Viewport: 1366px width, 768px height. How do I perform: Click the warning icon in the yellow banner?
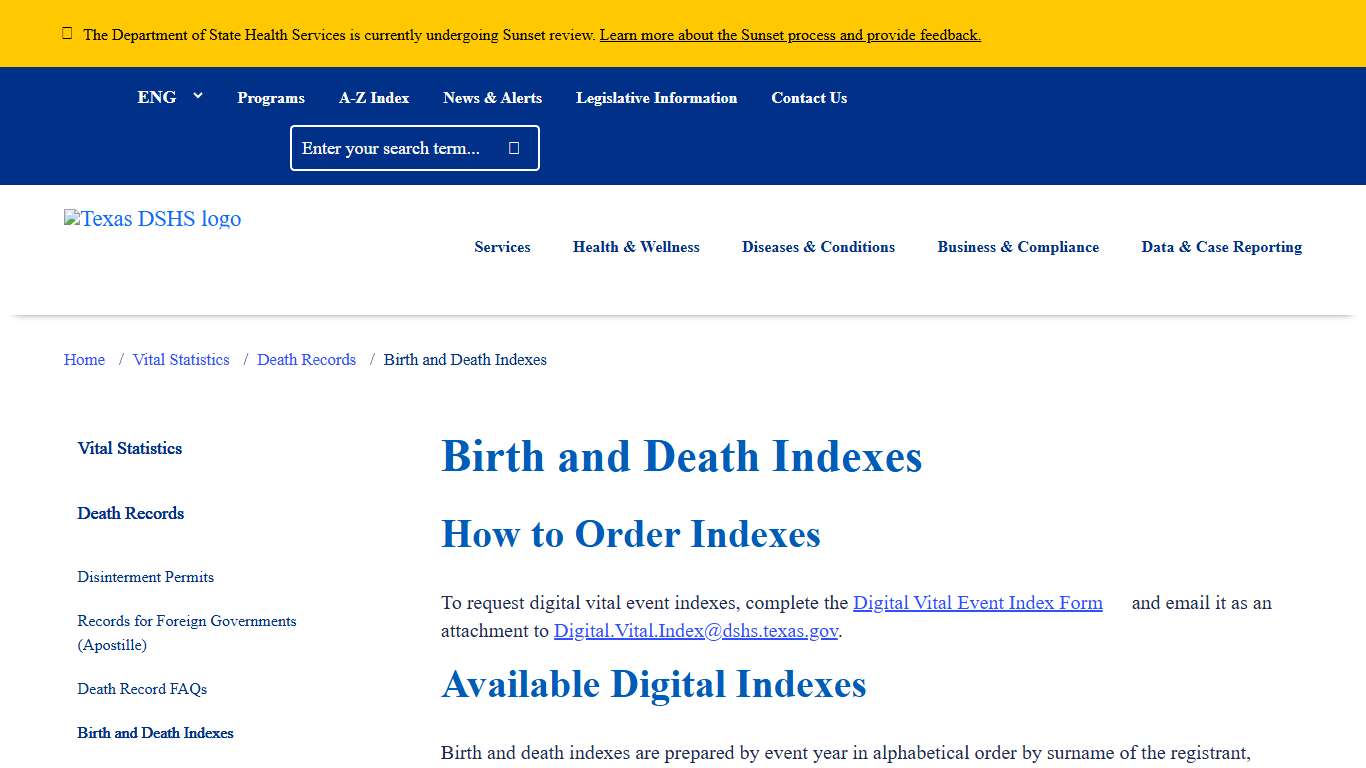[x=67, y=33]
